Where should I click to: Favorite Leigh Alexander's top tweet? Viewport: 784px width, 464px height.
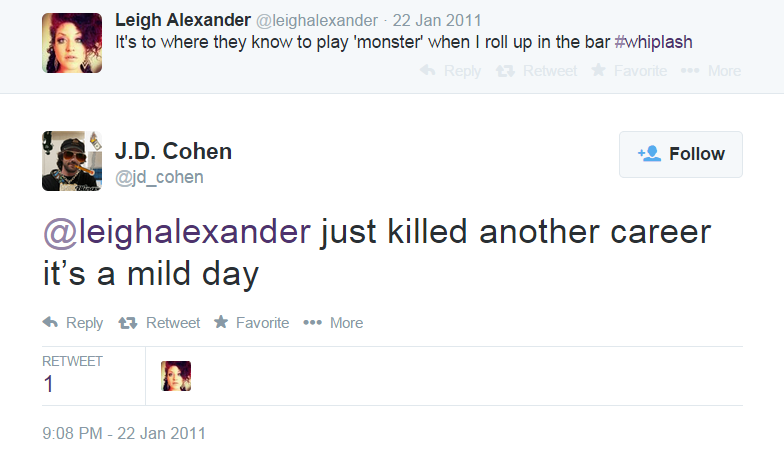coord(599,71)
